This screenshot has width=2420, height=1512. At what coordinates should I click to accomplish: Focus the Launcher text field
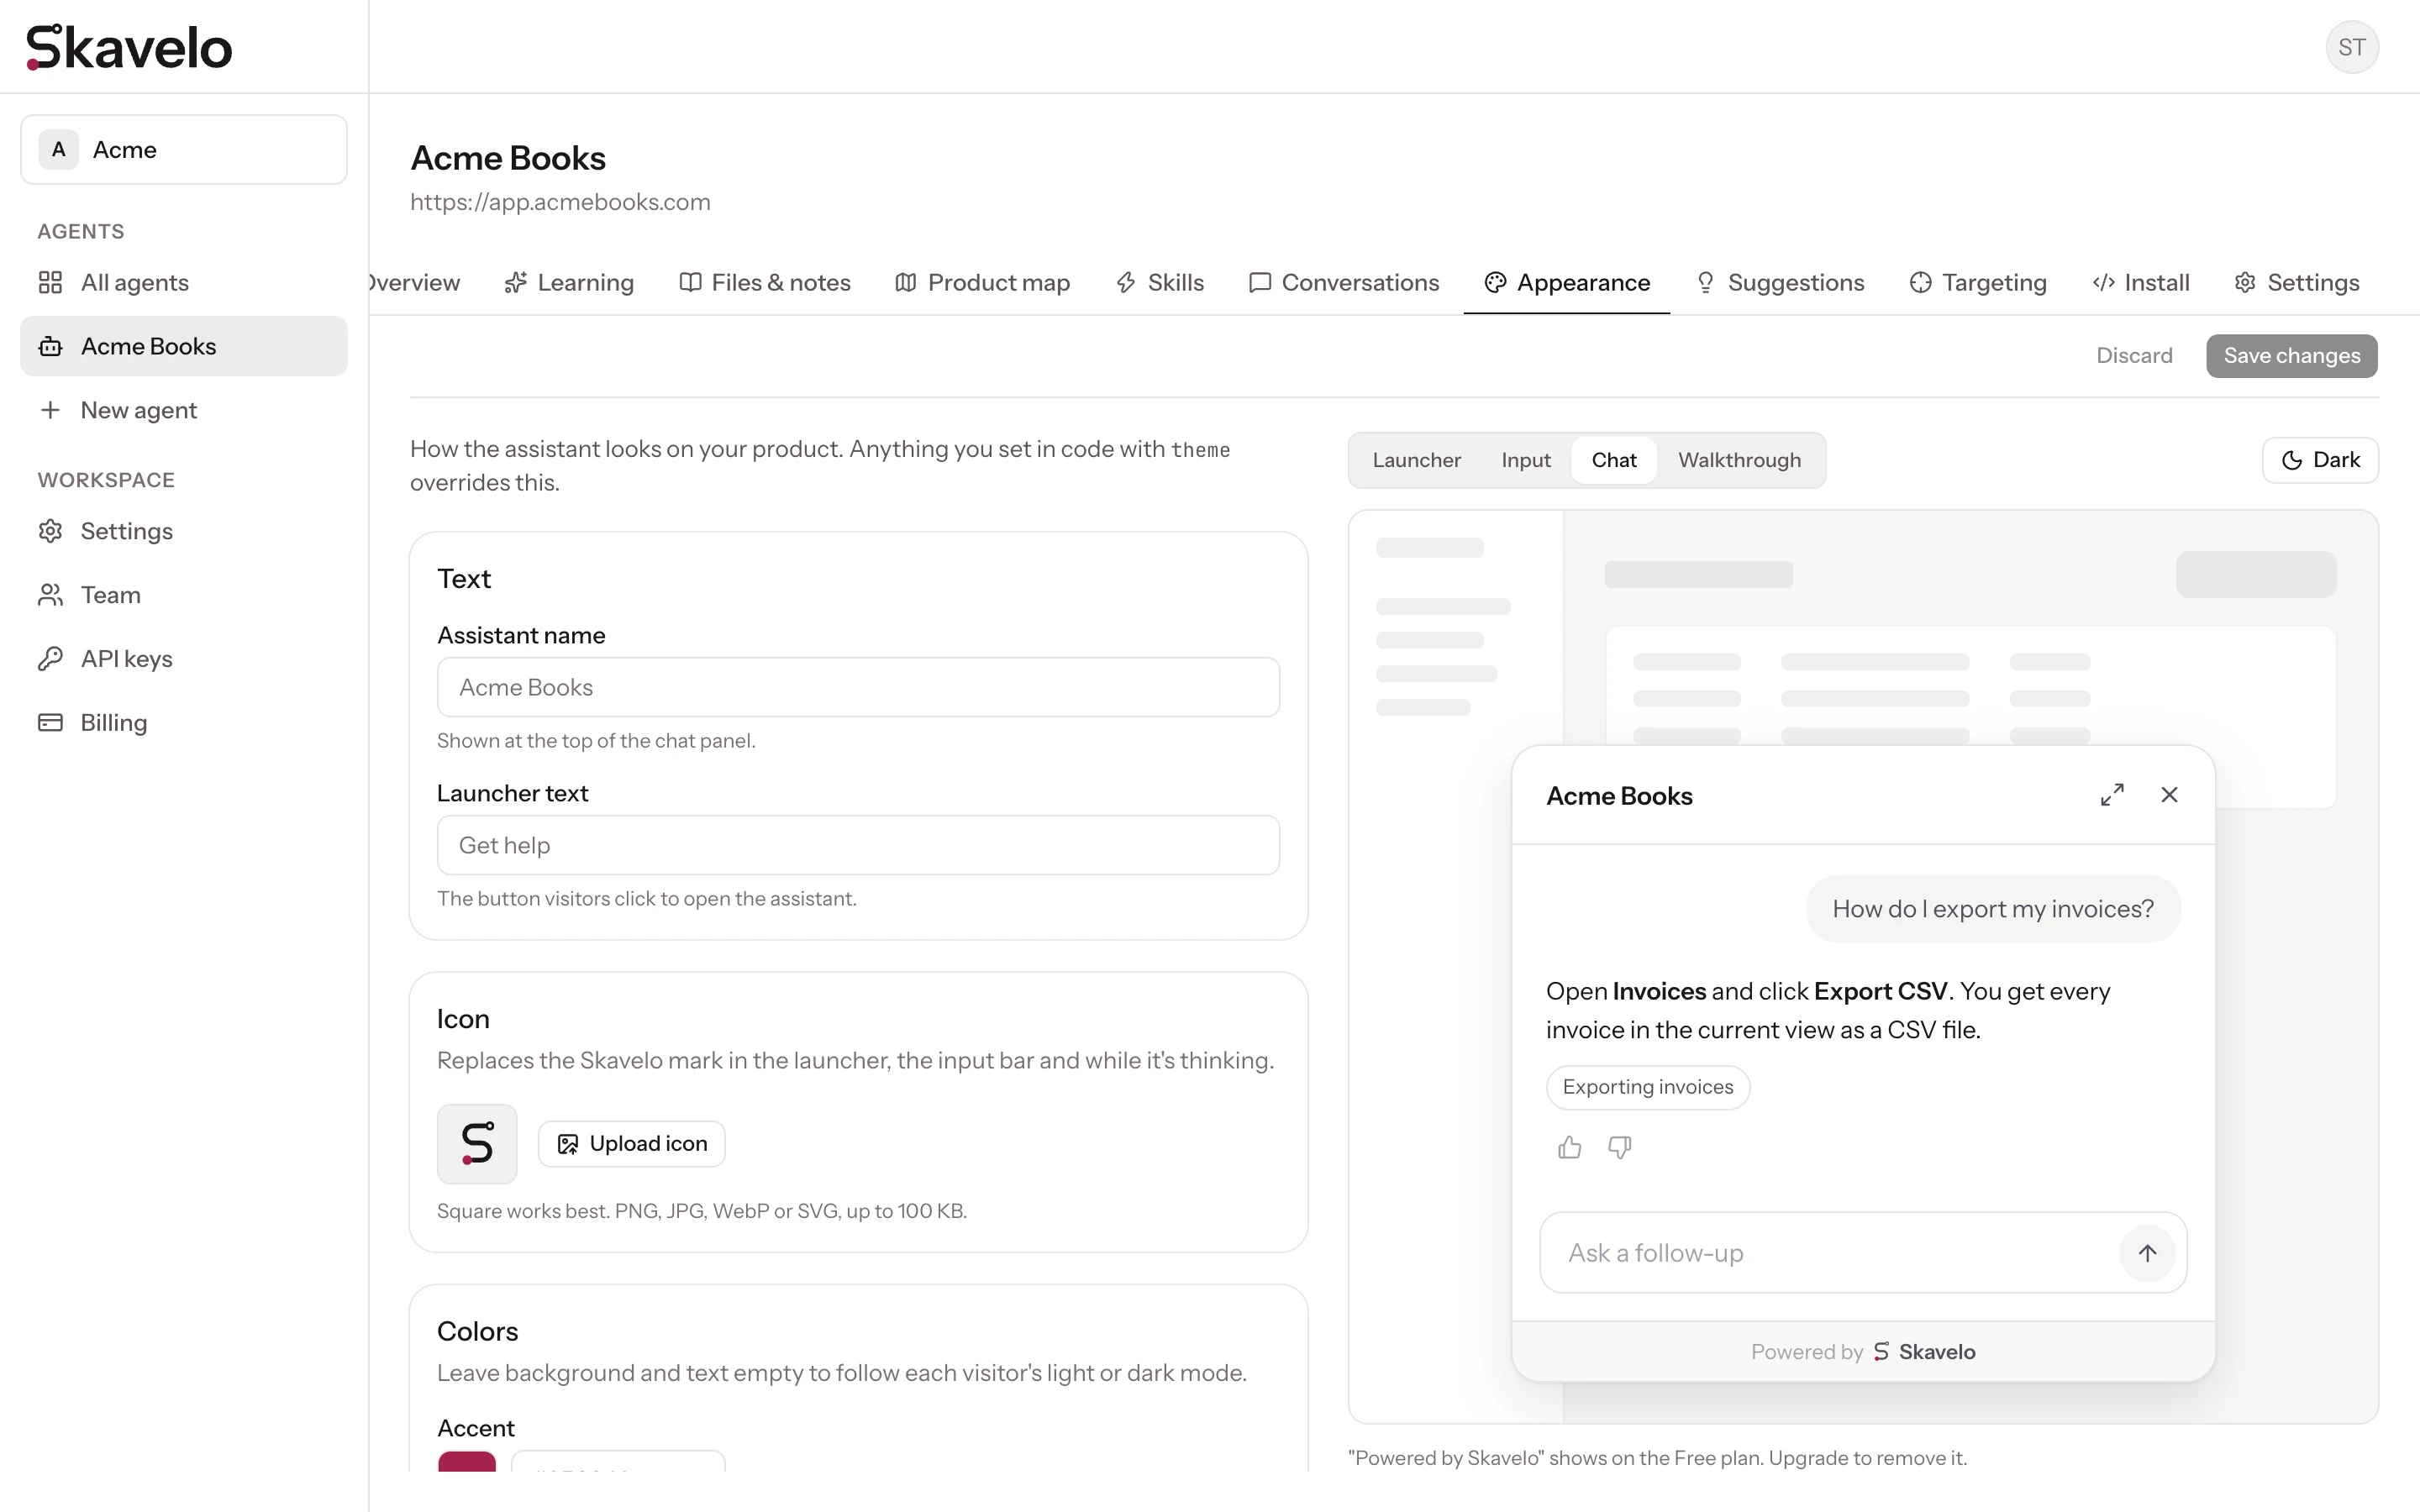click(x=858, y=845)
